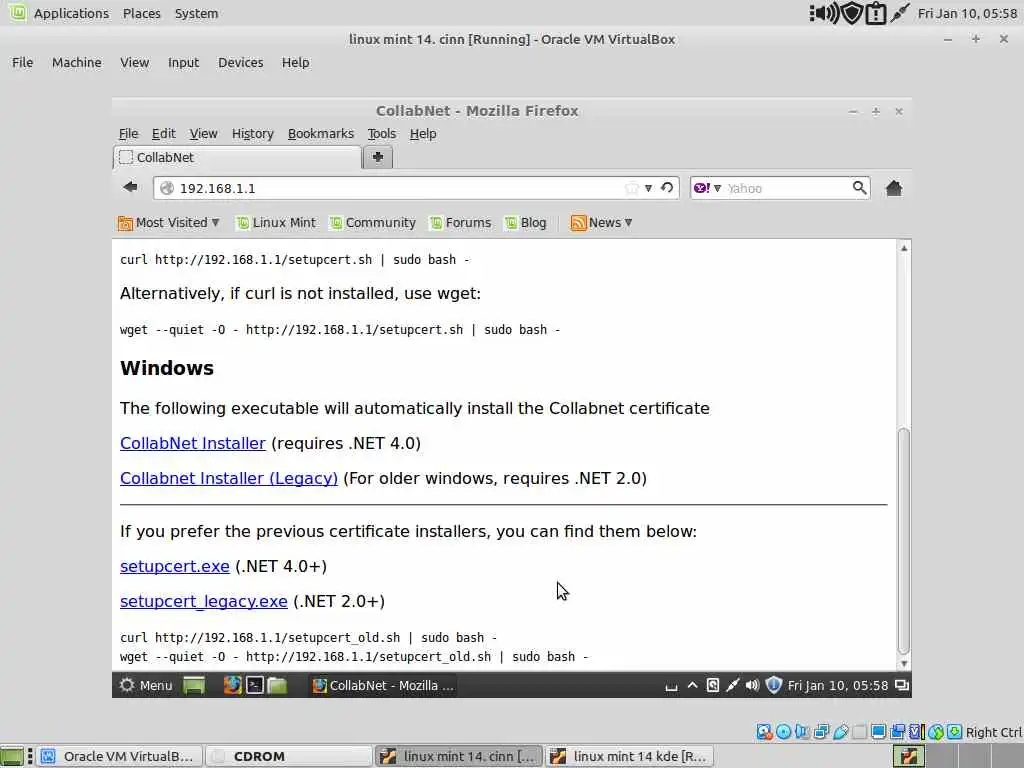Click the magnifier search icon in Yahoo box
Screen dimensions: 1024x768
pyautogui.click(x=859, y=188)
